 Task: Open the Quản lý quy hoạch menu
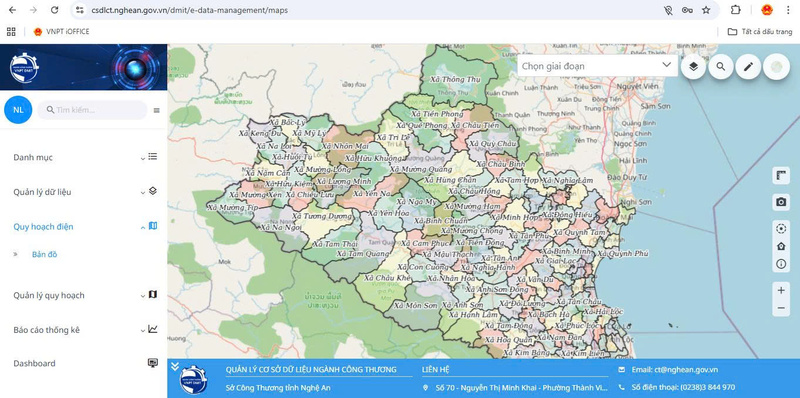tap(49, 296)
